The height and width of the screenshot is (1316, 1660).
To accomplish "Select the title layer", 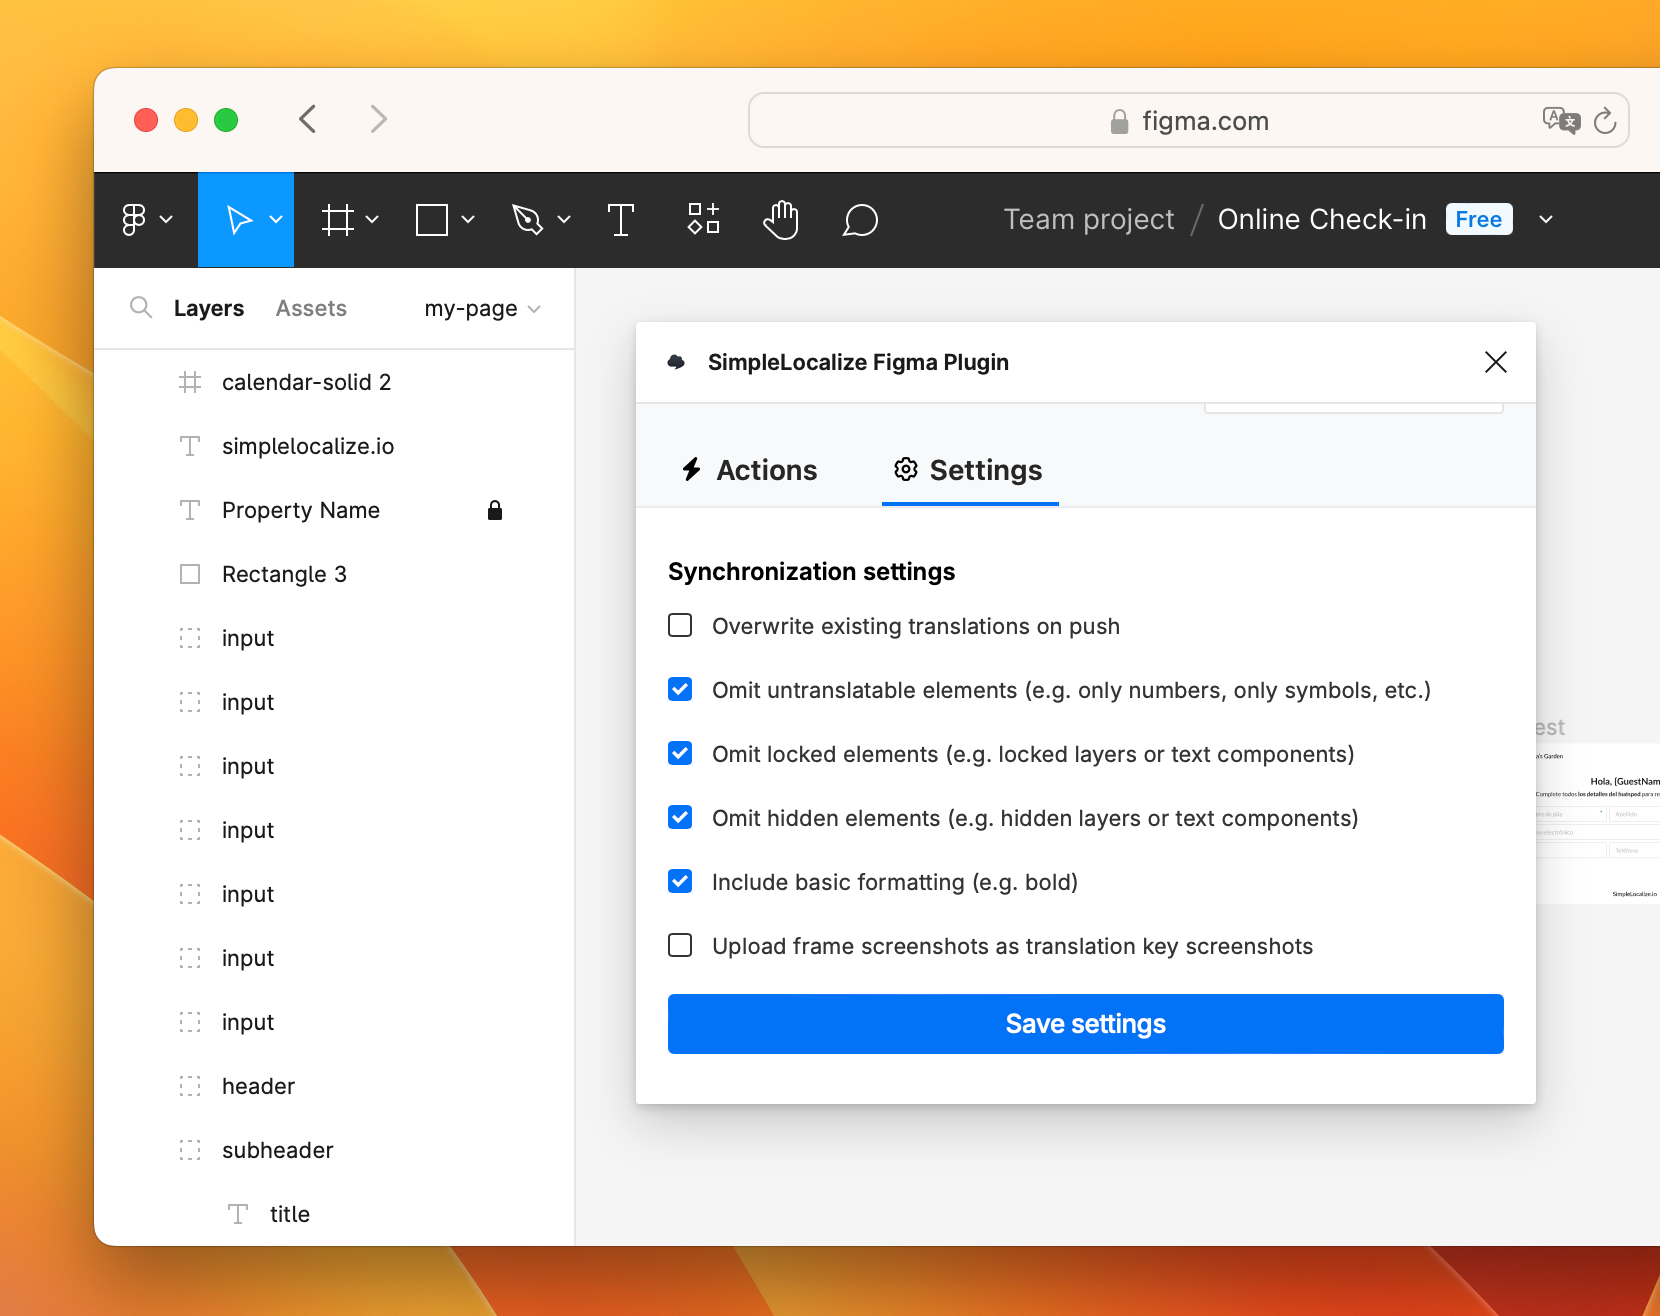I will [334, 1214].
